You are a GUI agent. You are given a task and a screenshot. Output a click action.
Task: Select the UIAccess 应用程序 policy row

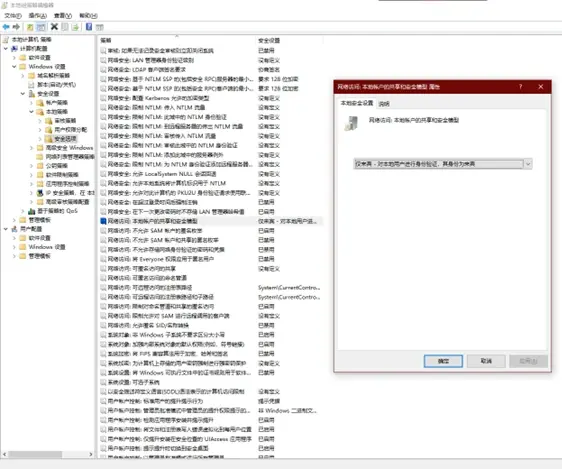pos(211,439)
